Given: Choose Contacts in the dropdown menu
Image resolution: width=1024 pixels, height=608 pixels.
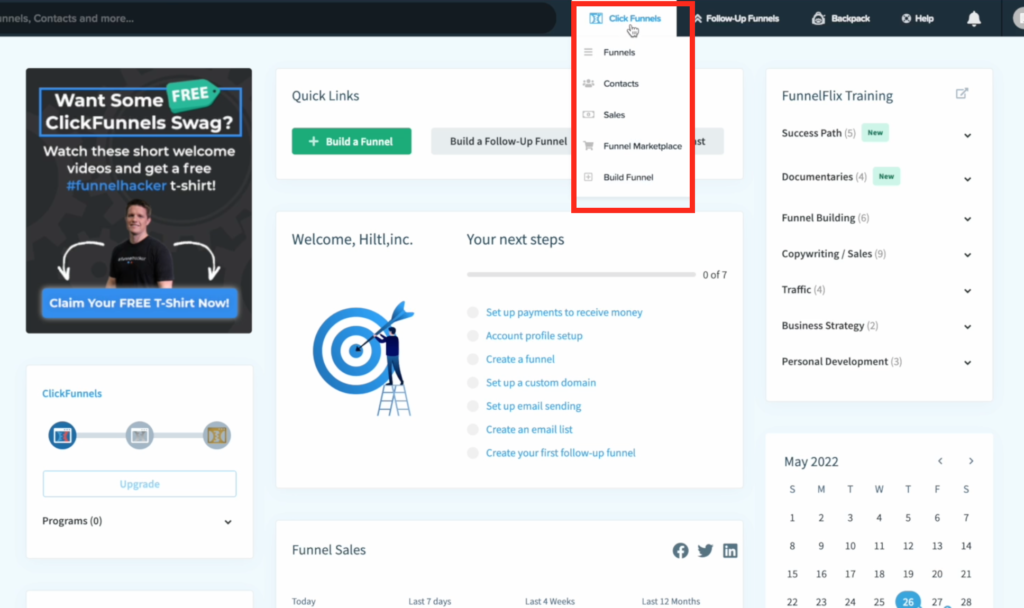Looking at the screenshot, I should tap(621, 84).
